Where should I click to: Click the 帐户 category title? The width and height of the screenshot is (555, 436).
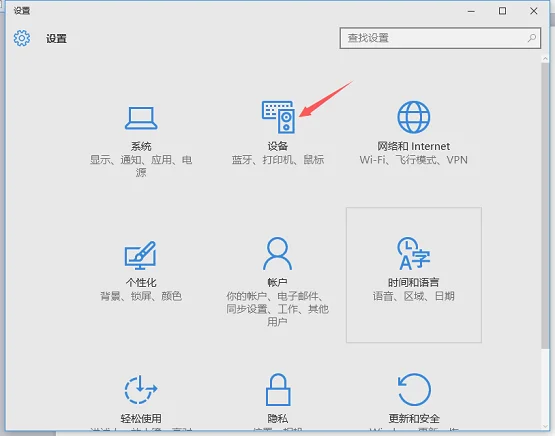click(278, 282)
